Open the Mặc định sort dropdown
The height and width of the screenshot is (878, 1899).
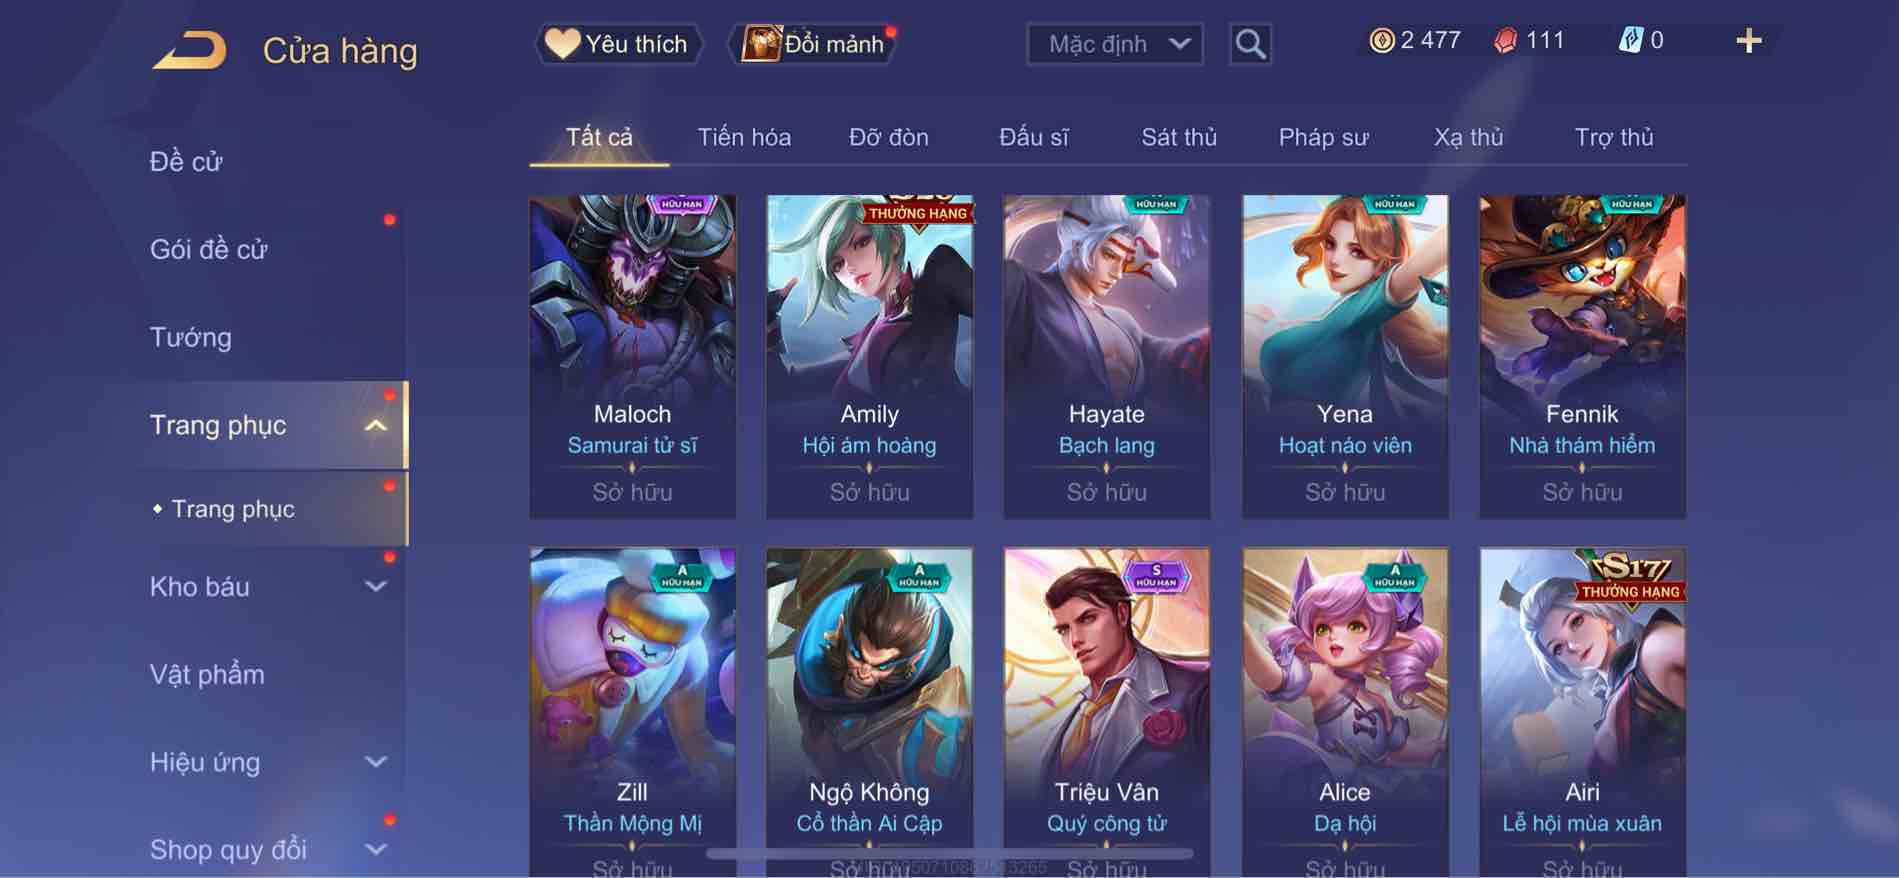(1115, 44)
